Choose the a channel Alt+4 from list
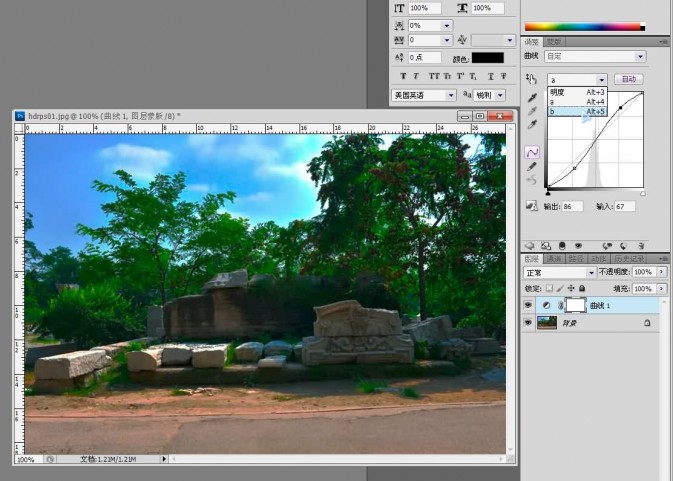Image resolution: width=673 pixels, height=481 pixels. pos(577,102)
